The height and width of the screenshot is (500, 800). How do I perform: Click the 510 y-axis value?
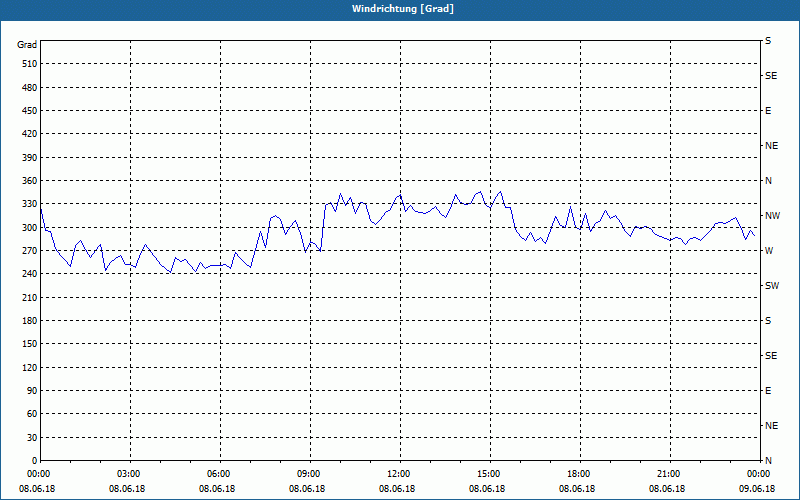pyautogui.click(x=30, y=64)
